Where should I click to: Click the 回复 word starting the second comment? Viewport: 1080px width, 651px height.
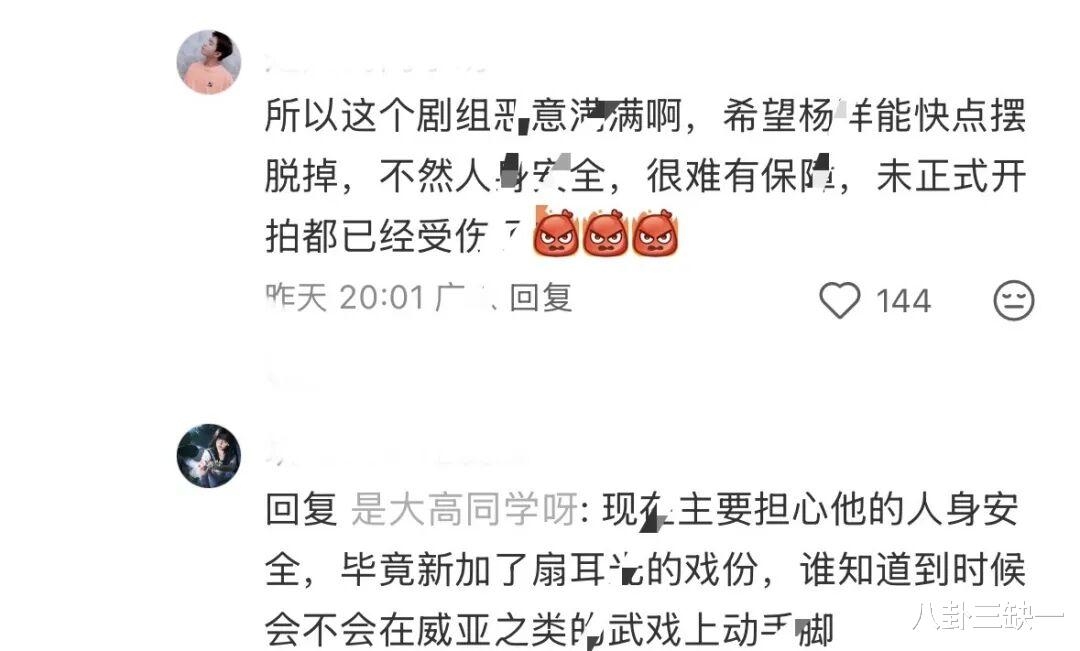click(301, 510)
